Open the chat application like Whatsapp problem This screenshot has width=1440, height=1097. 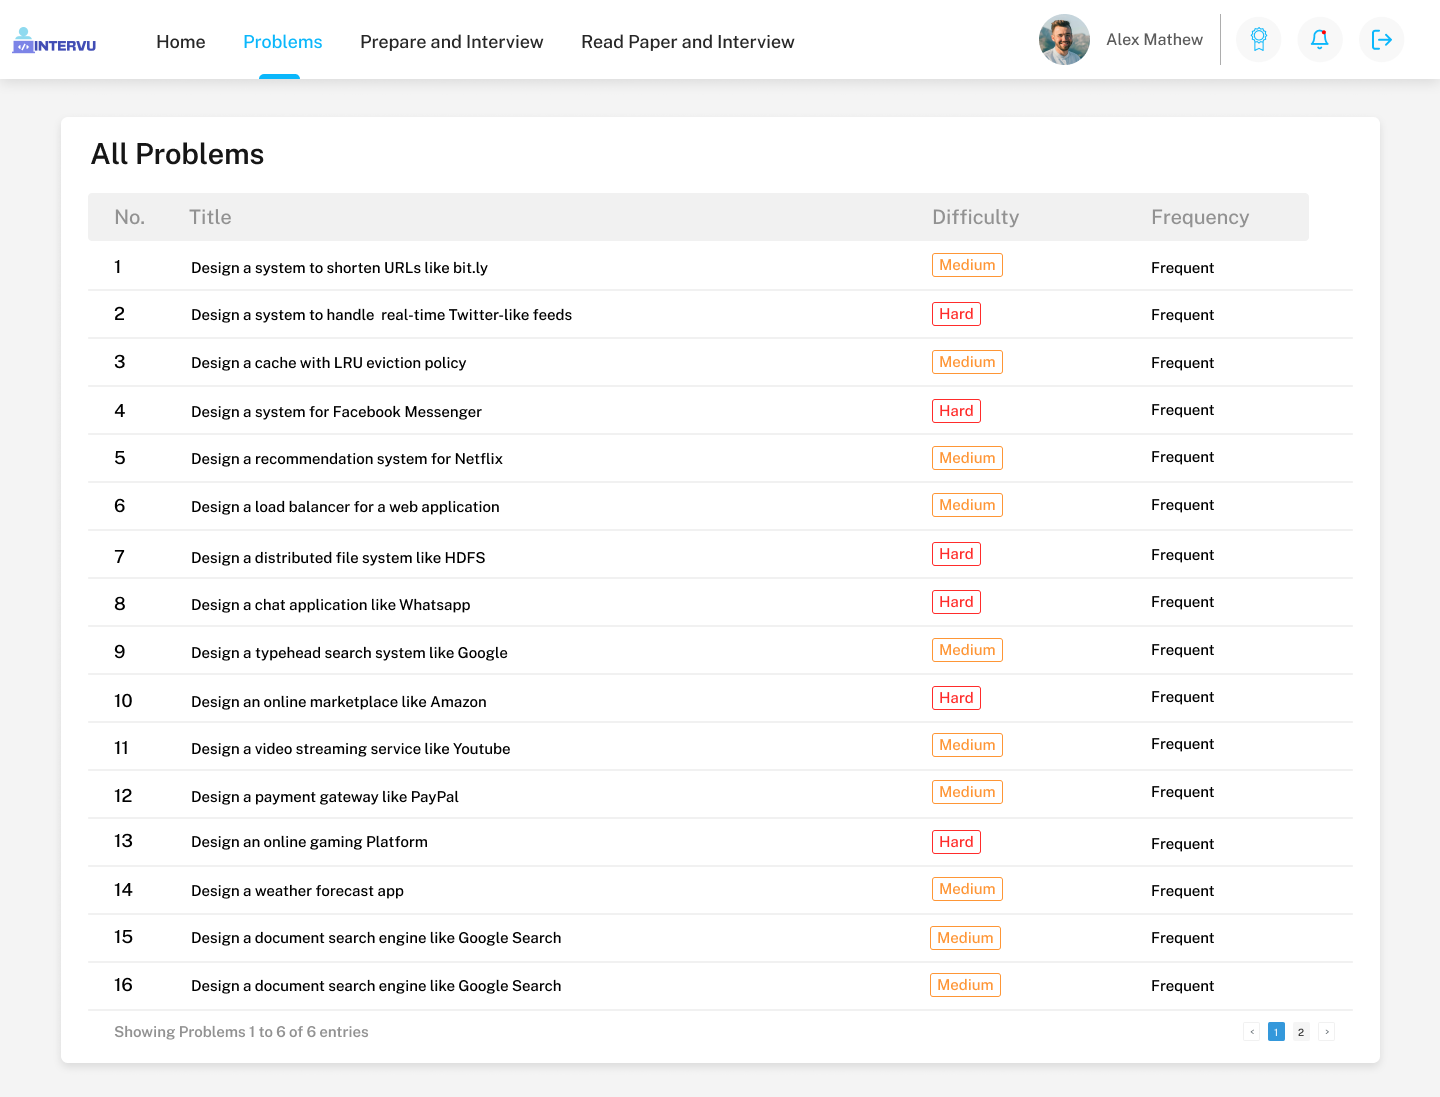[330, 605]
